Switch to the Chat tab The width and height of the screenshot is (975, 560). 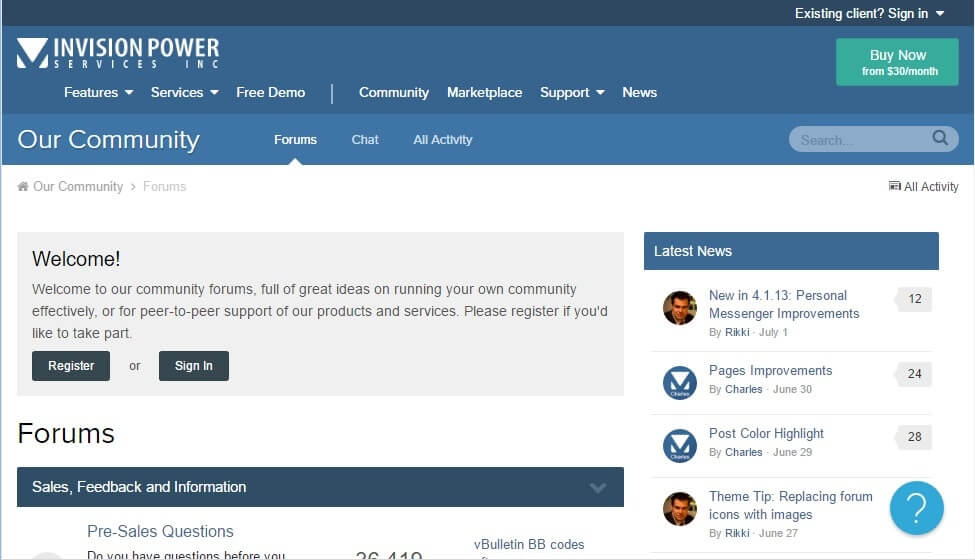pyautogui.click(x=365, y=140)
